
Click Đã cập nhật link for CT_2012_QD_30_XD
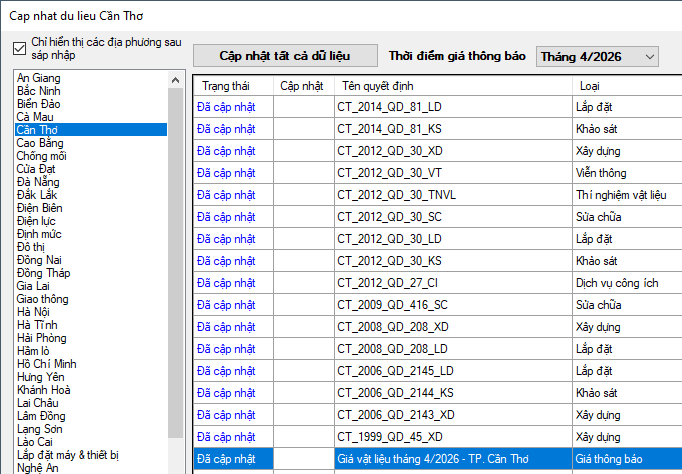pyautogui.click(x=226, y=151)
